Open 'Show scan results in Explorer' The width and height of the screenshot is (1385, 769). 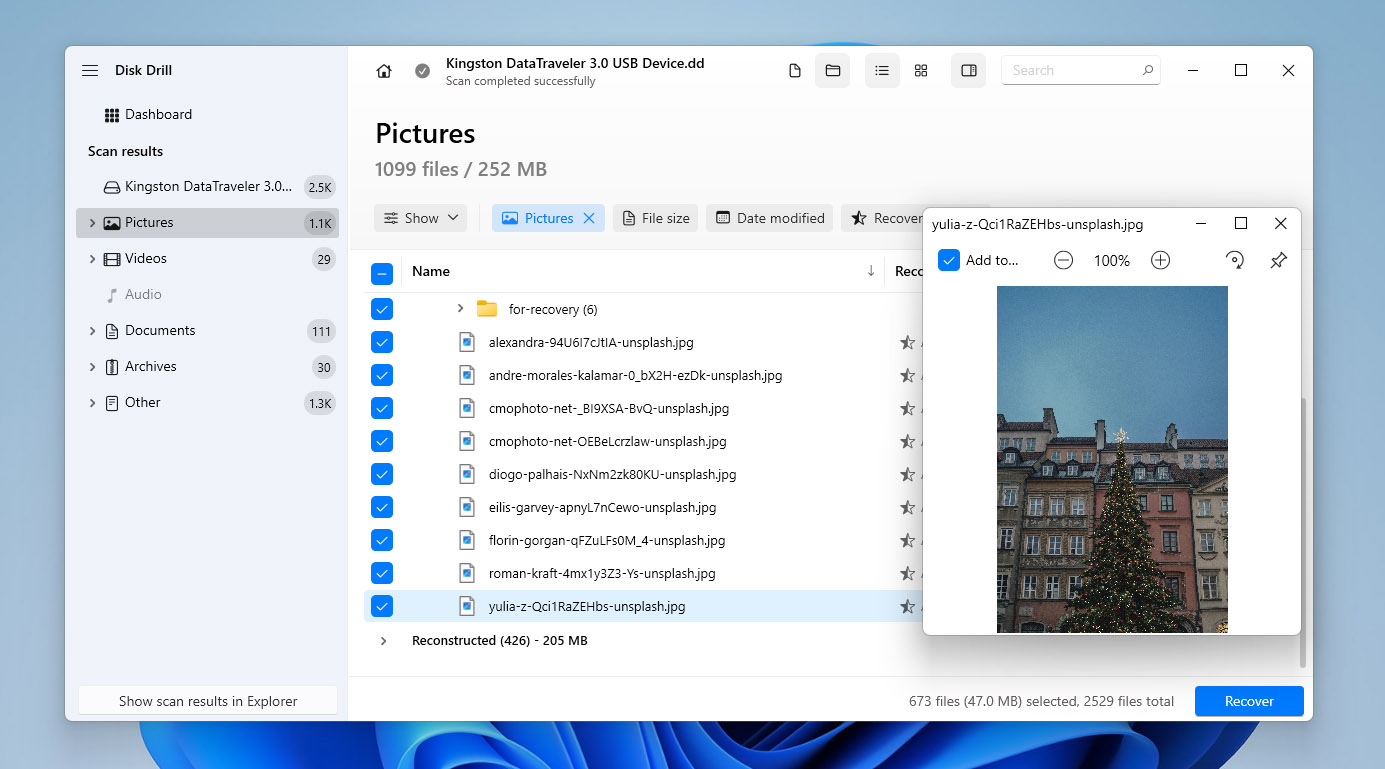click(207, 701)
